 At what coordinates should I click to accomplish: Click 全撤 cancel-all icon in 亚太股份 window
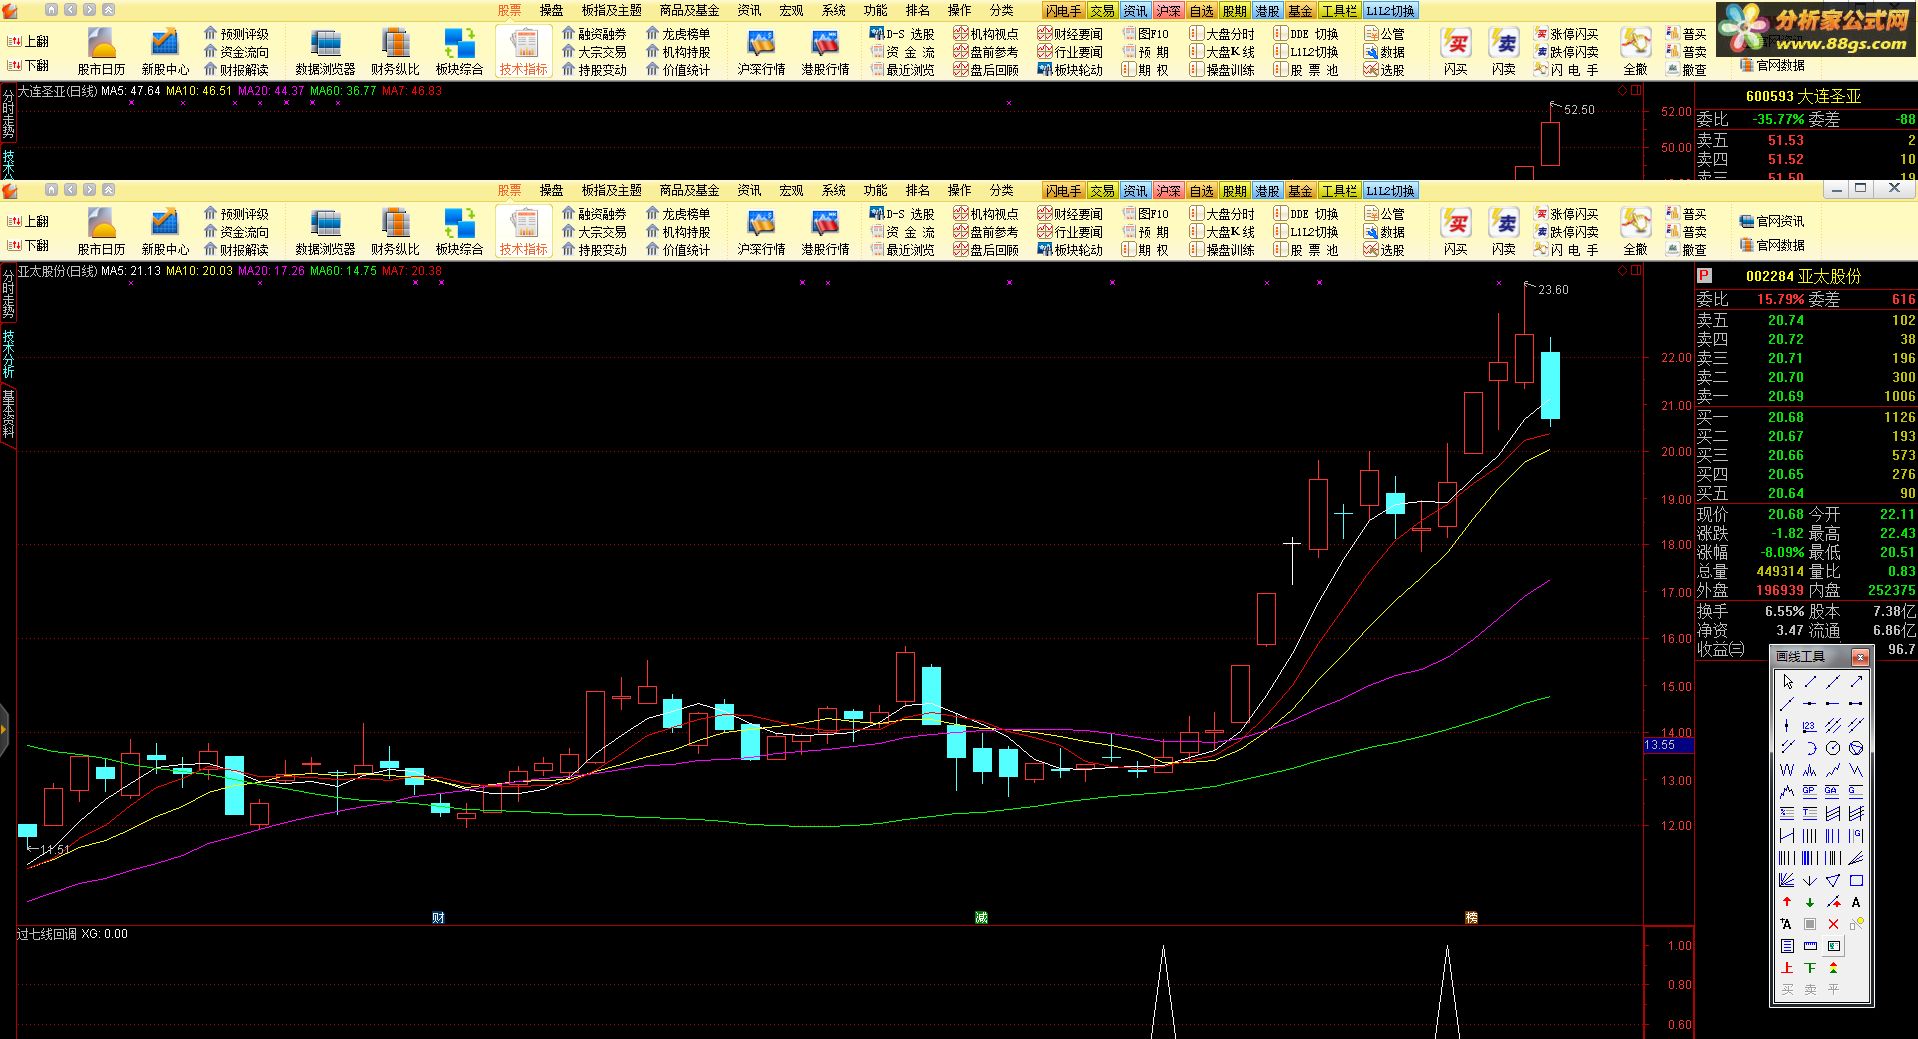tap(1635, 231)
